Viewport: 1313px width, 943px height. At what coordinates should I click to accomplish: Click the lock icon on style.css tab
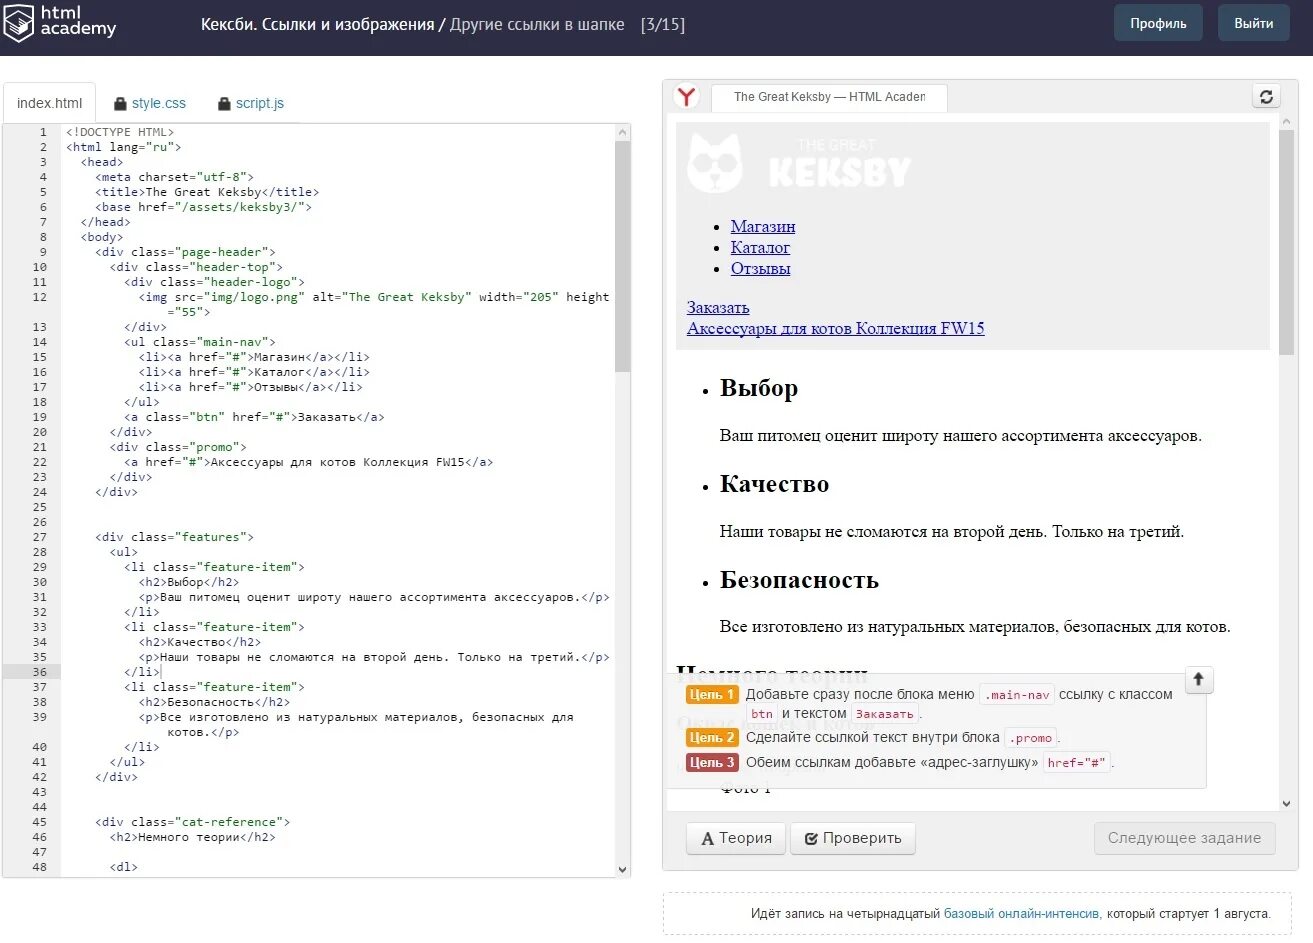(x=120, y=103)
